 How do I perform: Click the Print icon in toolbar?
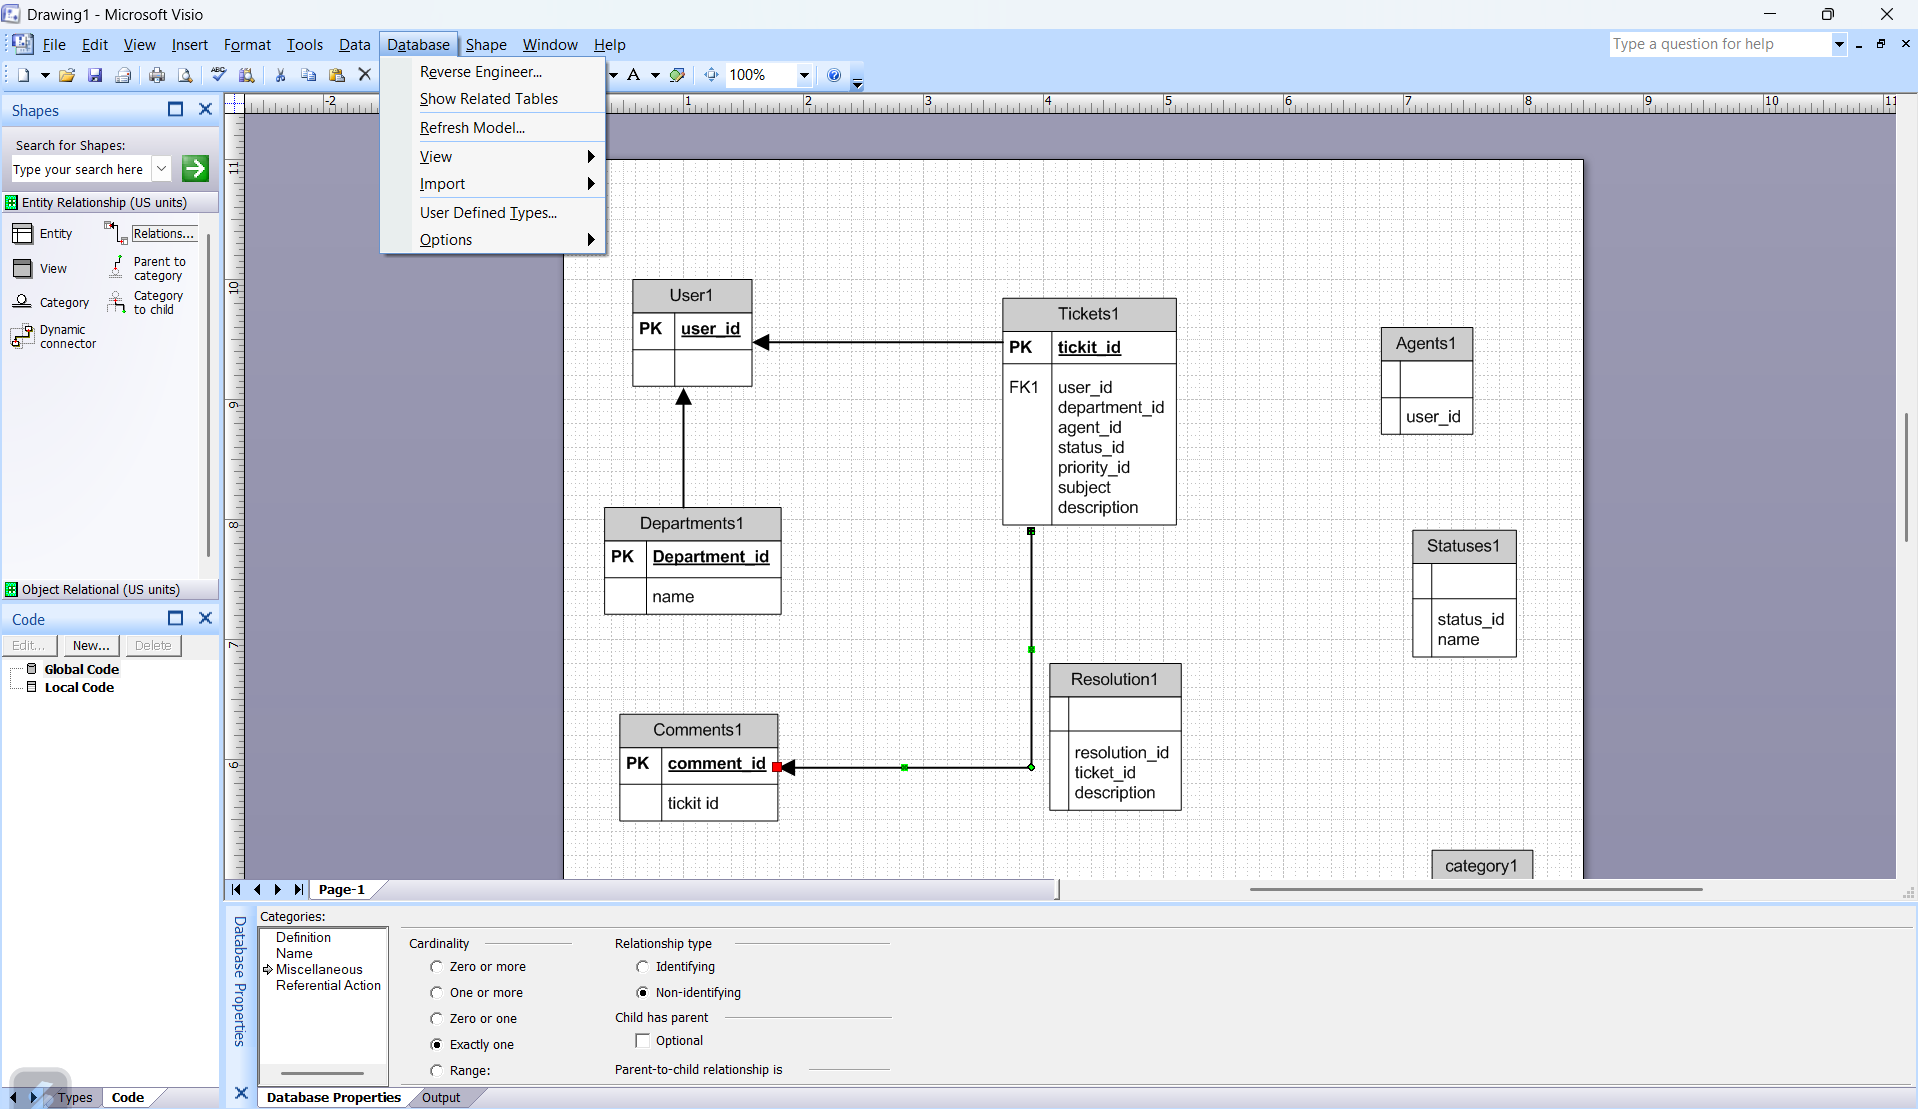pos(157,75)
